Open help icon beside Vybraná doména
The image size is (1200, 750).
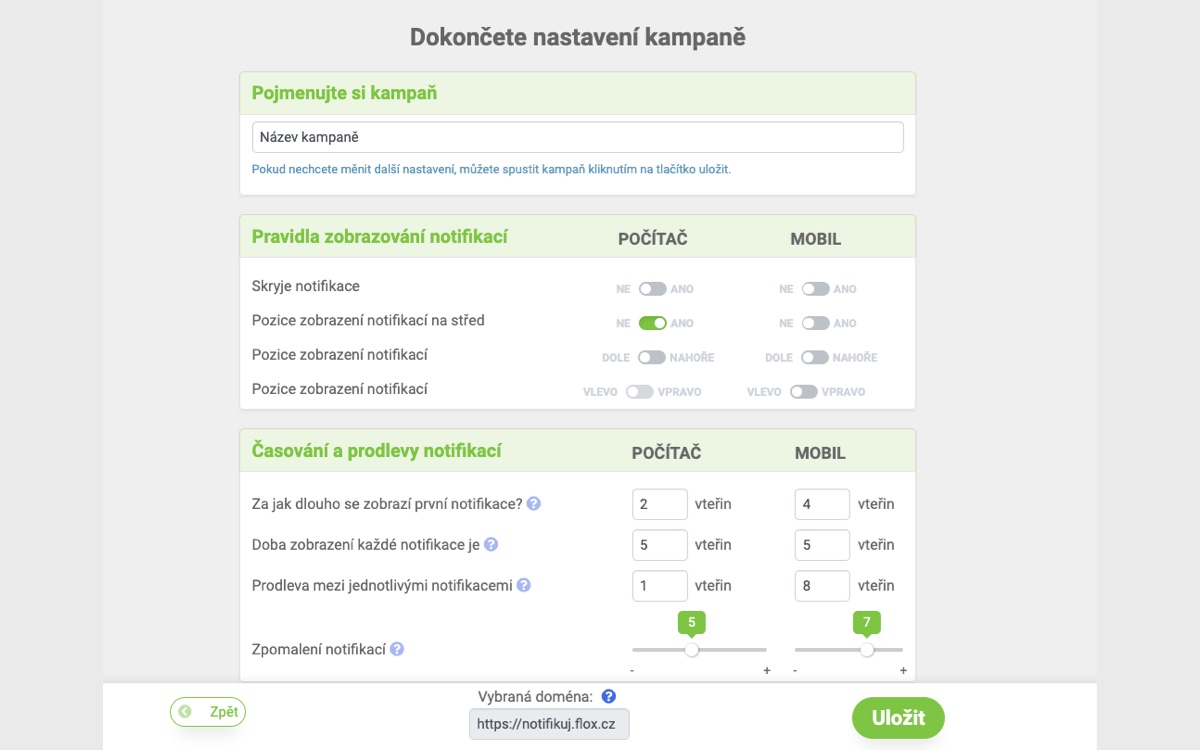coord(609,696)
